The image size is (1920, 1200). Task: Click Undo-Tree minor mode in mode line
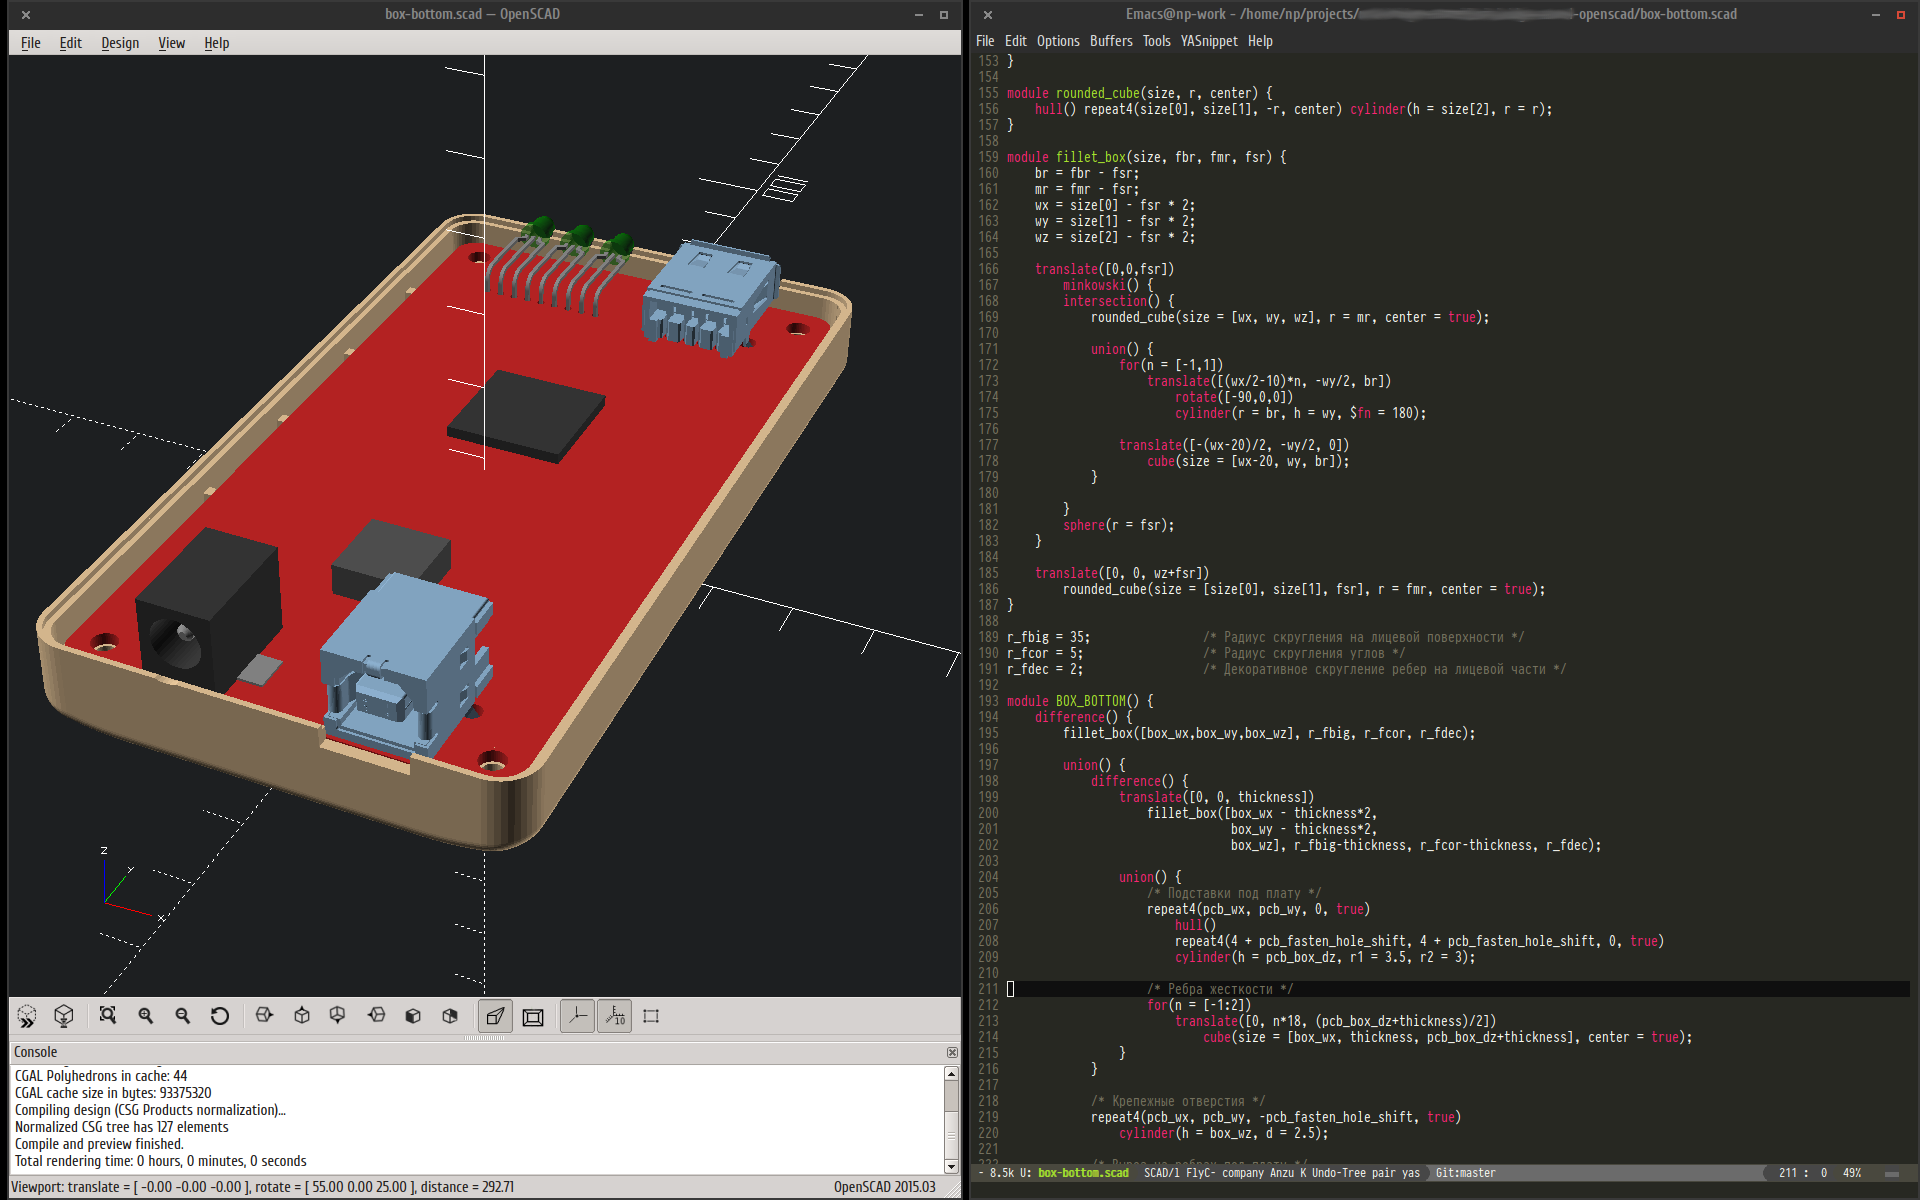[1338, 1173]
